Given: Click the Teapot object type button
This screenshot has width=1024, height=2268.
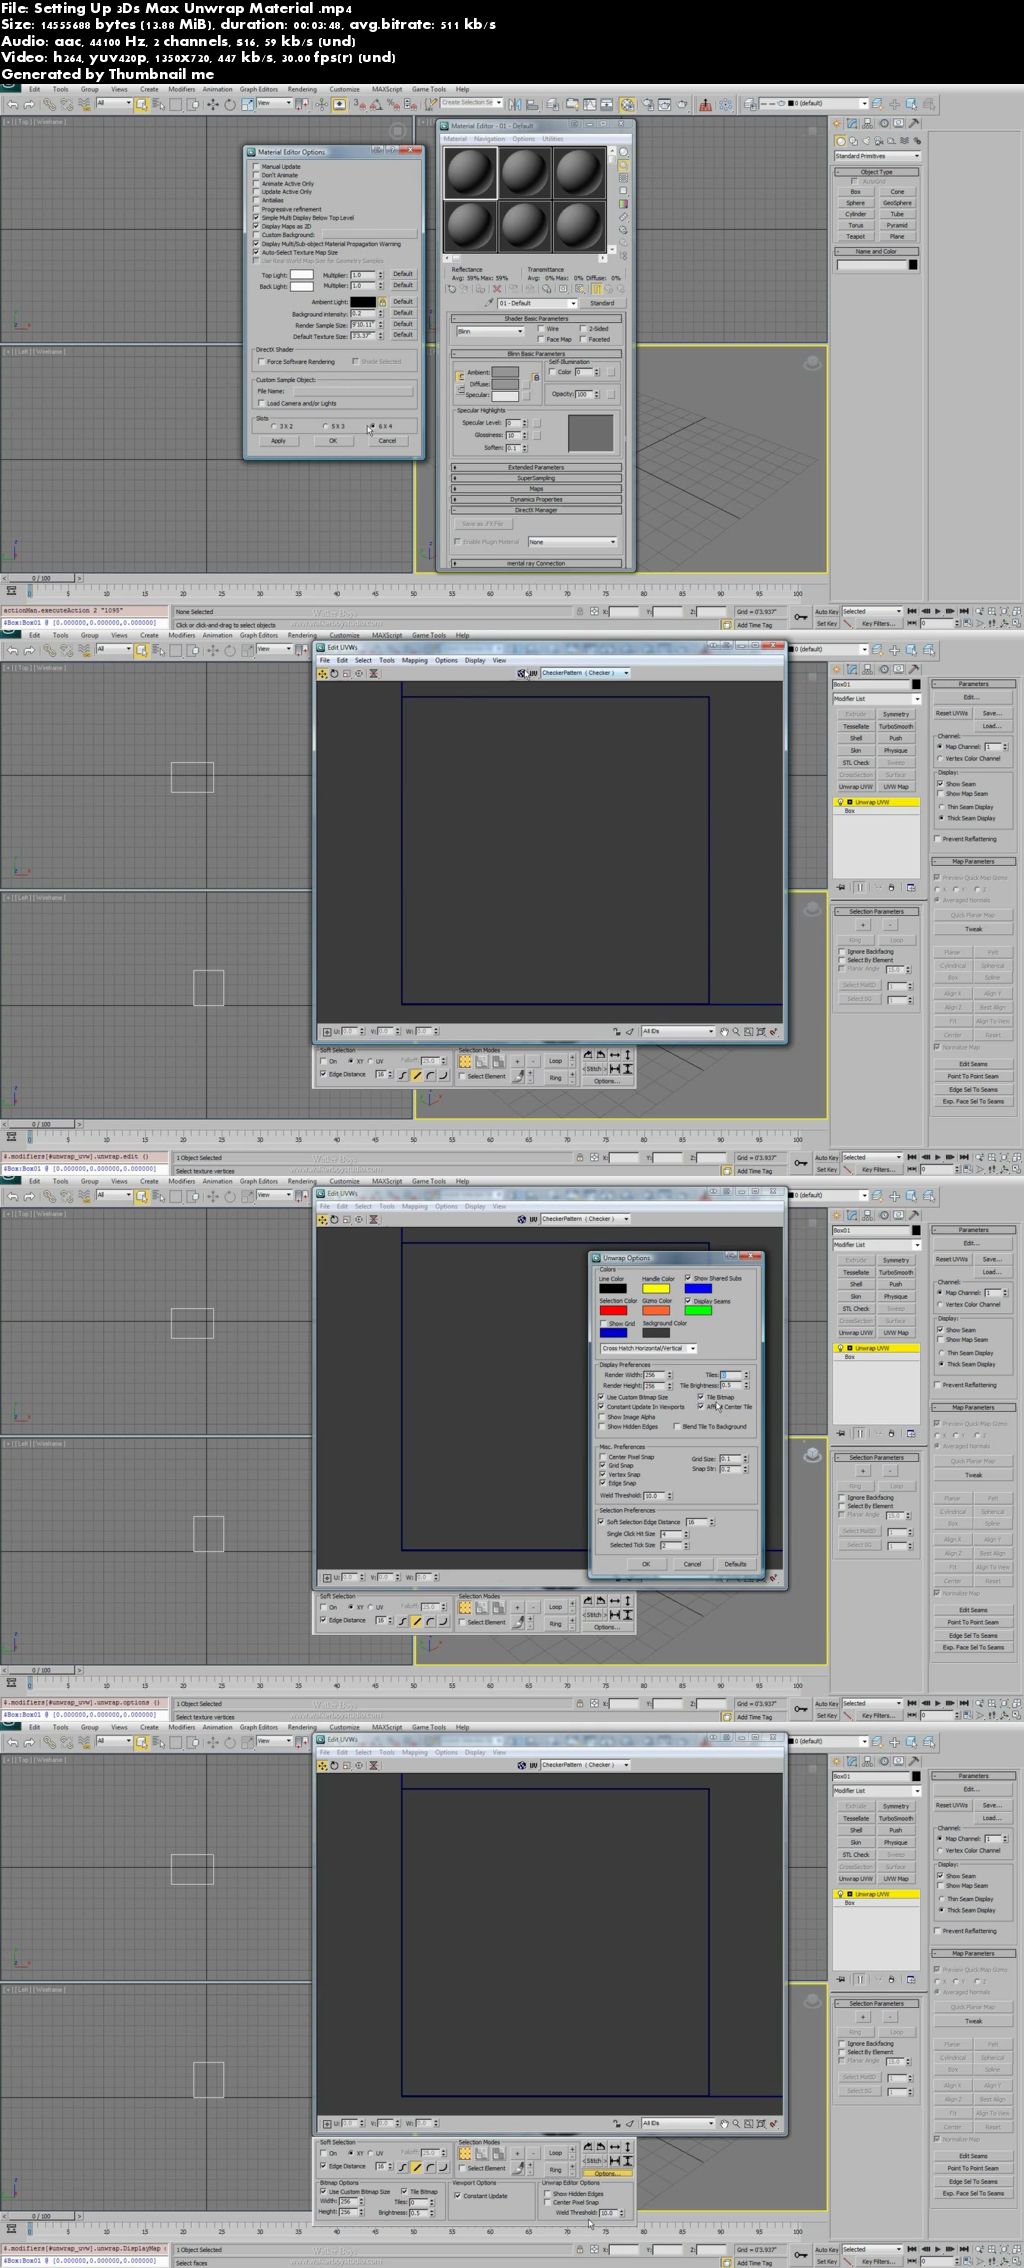Looking at the screenshot, I should pos(856,237).
